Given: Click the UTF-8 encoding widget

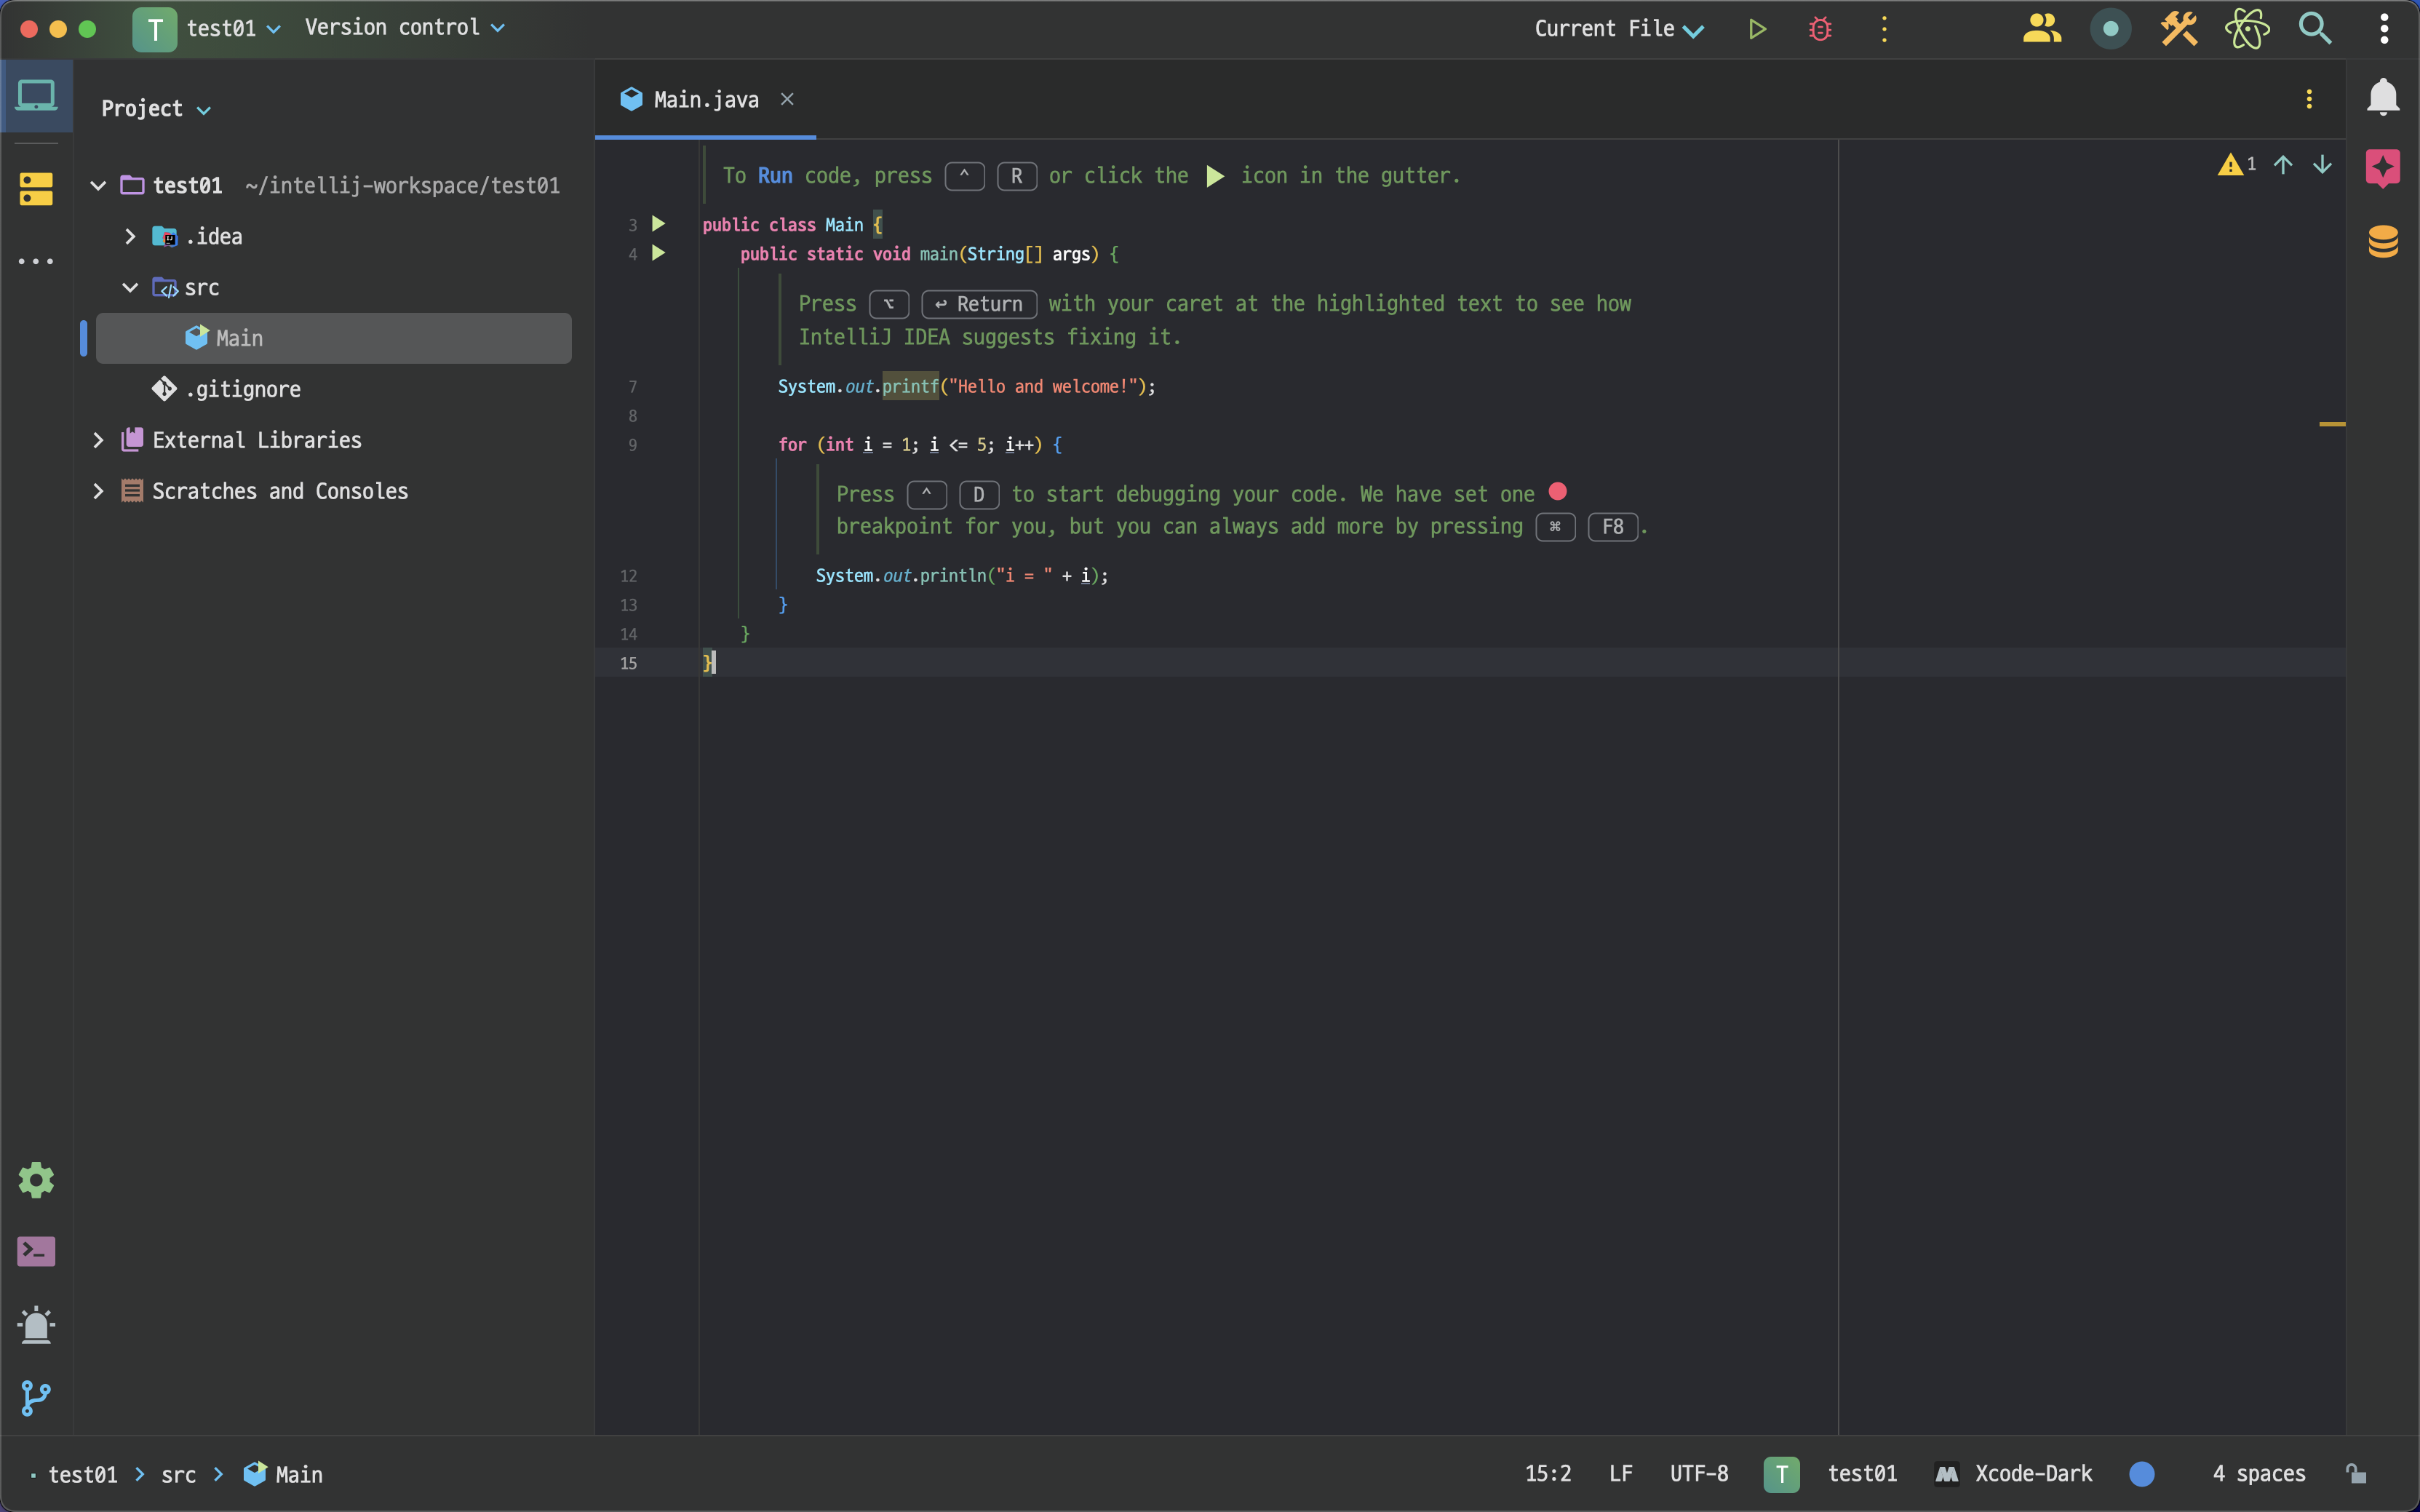Looking at the screenshot, I should coord(1698,1473).
